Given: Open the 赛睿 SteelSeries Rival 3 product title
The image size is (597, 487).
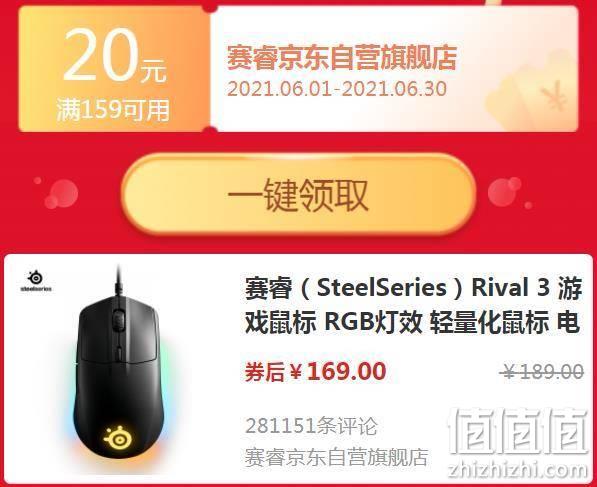Looking at the screenshot, I should tap(413, 305).
